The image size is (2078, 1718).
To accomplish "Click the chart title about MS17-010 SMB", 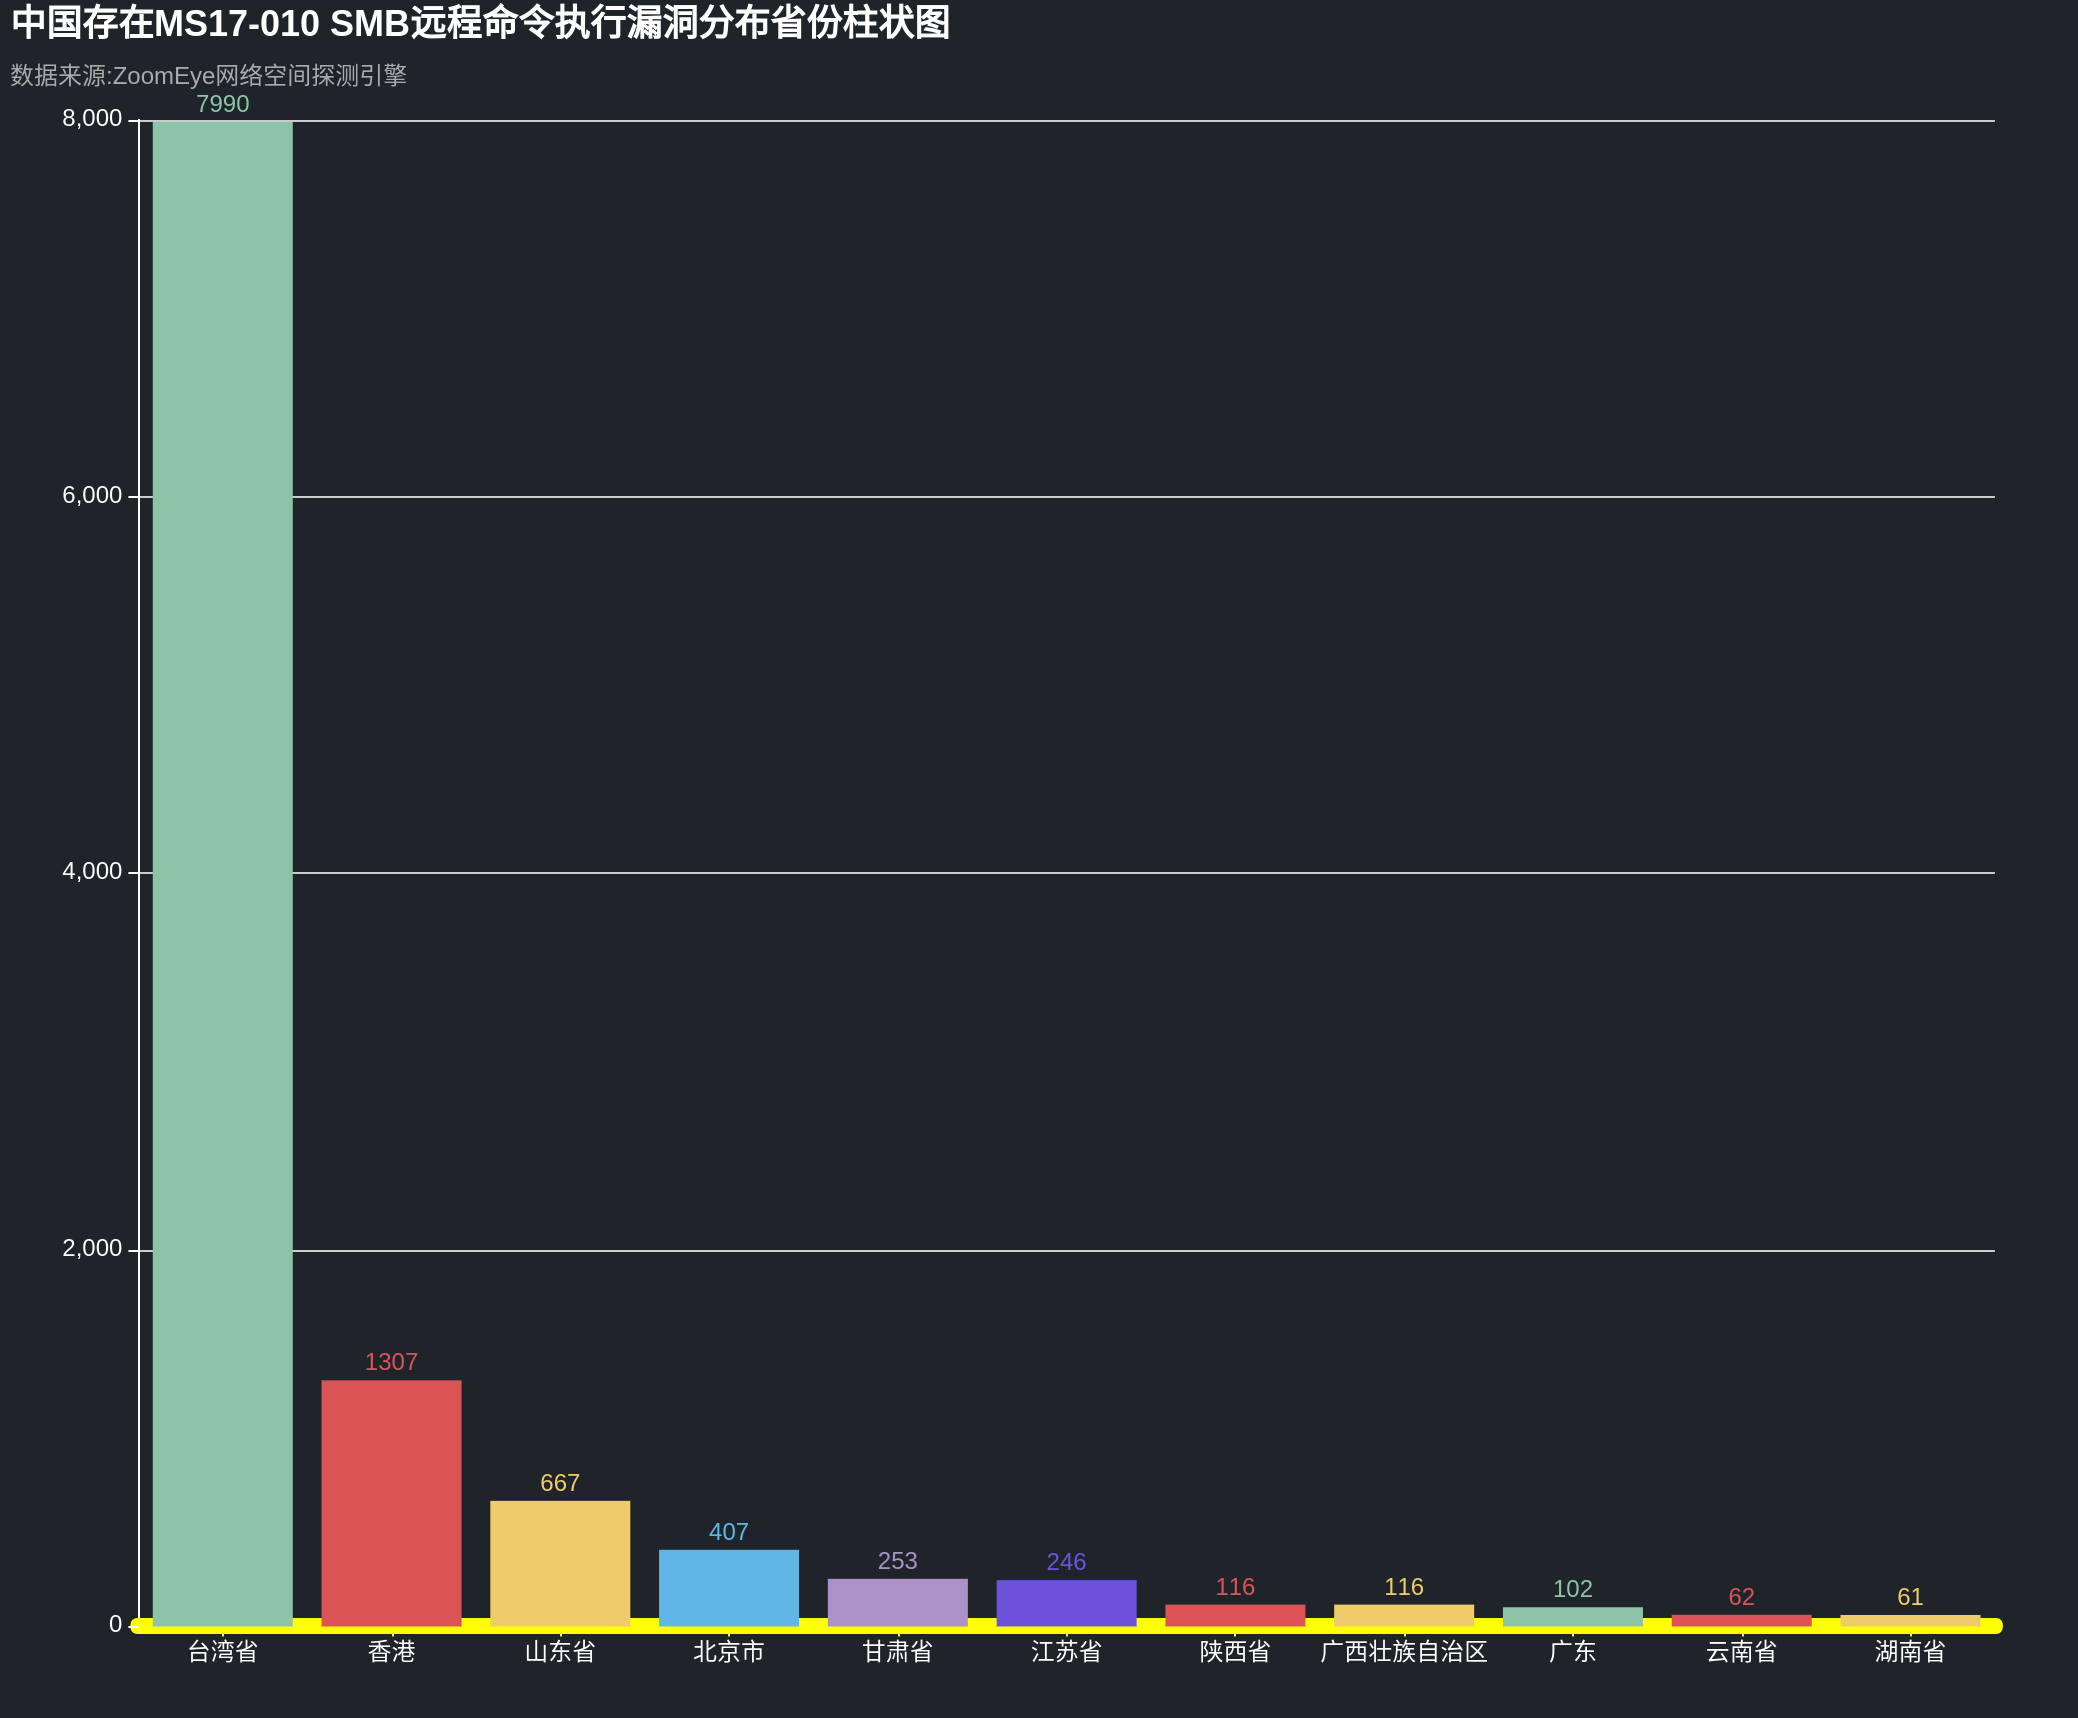I will (x=481, y=23).
